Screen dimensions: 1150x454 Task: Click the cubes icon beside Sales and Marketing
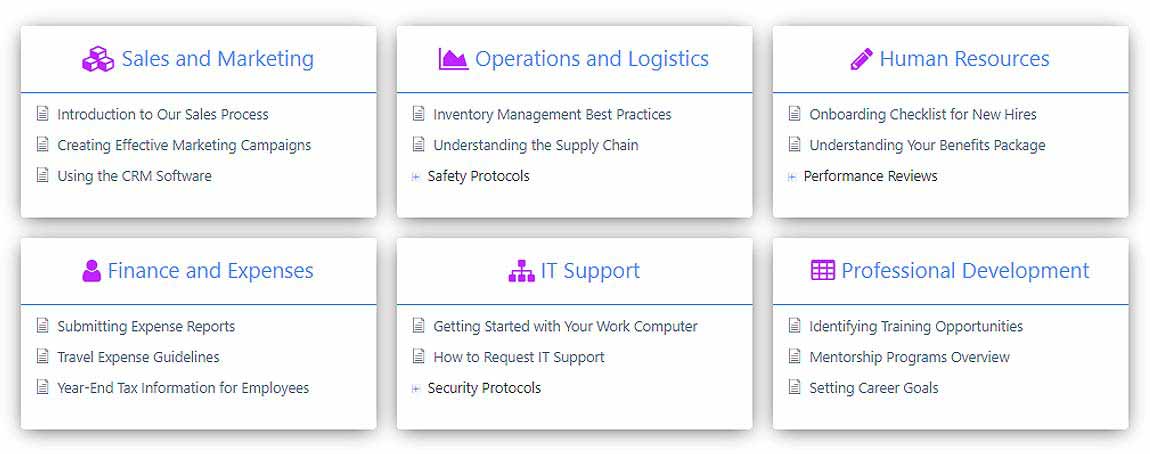point(98,60)
